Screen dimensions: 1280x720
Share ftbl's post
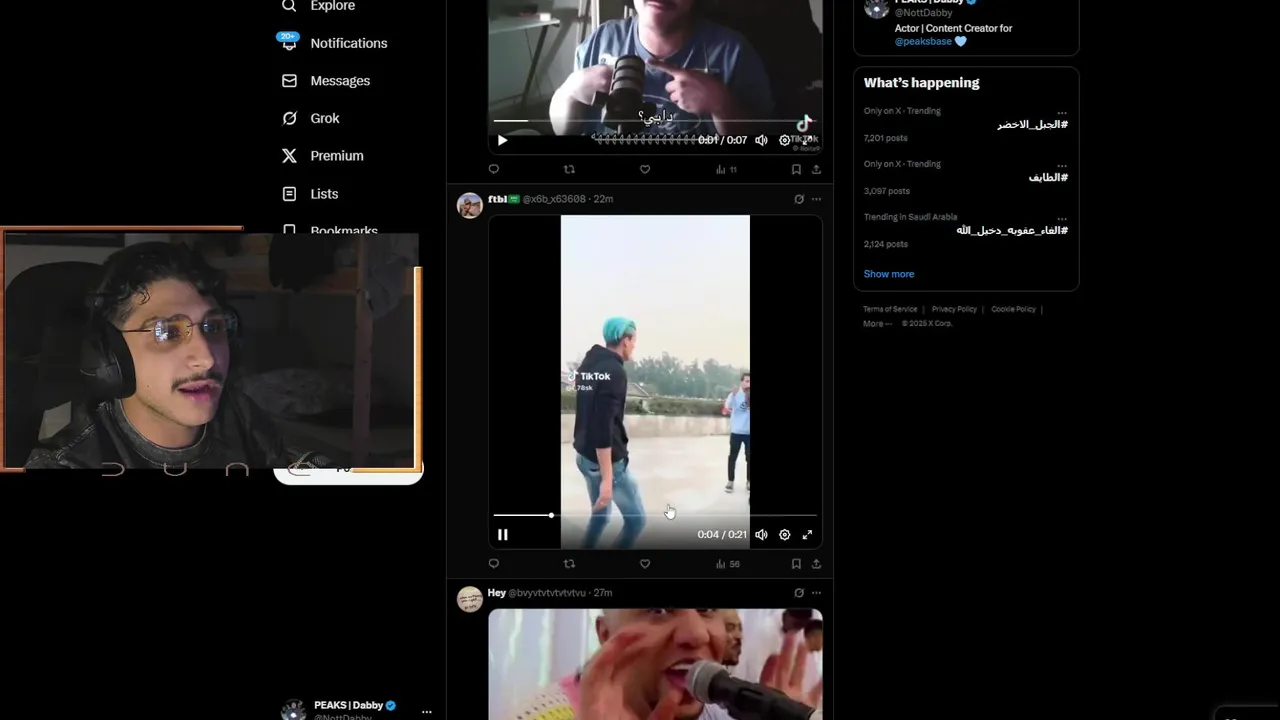coord(816,564)
